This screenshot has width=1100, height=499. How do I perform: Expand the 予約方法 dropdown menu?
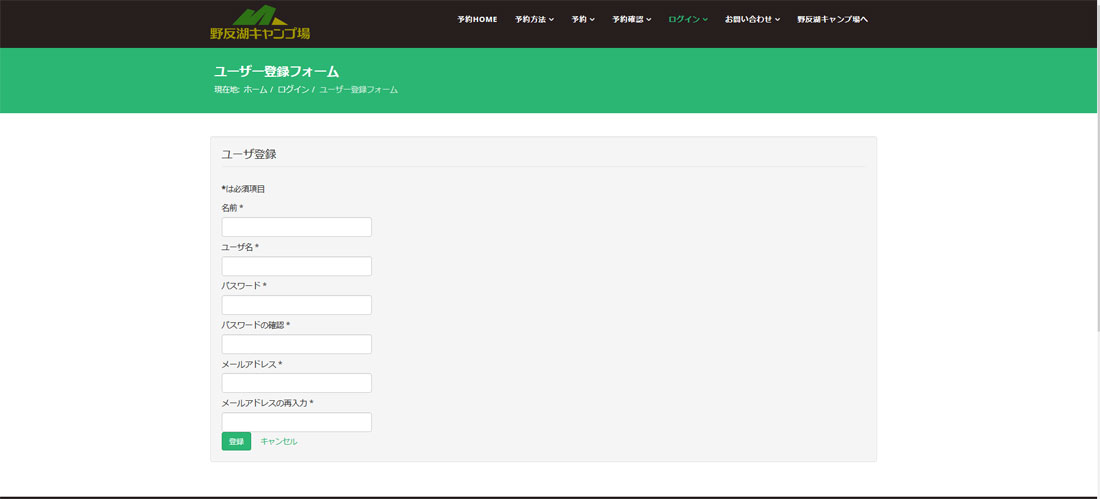pyautogui.click(x=534, y=19)
